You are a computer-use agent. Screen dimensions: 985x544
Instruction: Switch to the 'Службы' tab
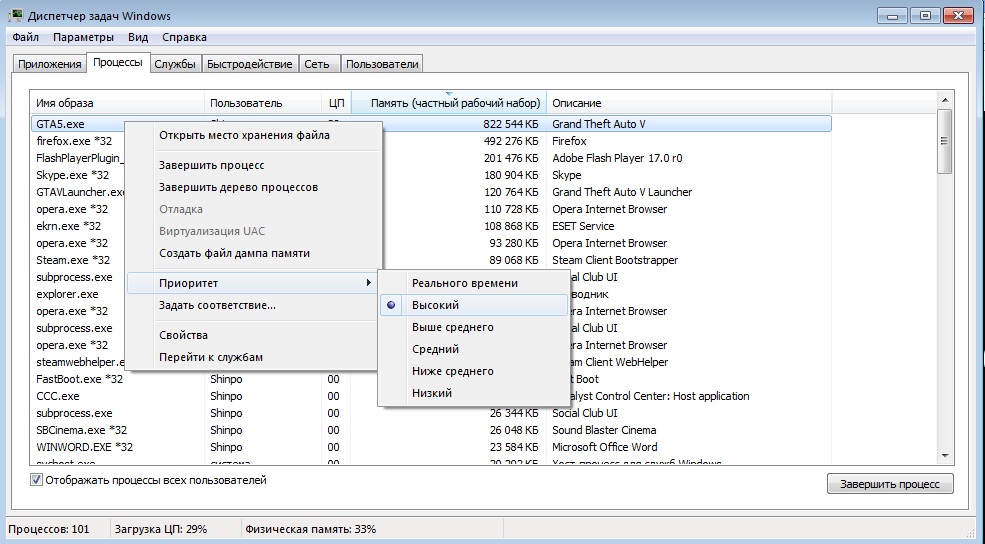[x=175, y=64]
